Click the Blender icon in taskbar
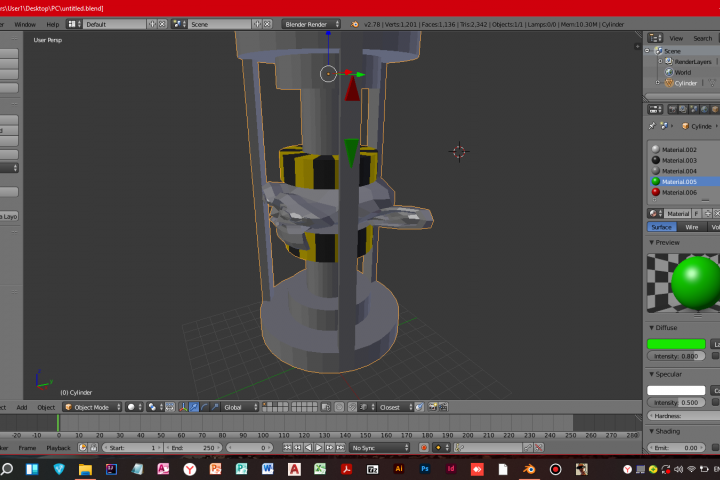Viewport: 720px width, 480px height. click(529, 469)
